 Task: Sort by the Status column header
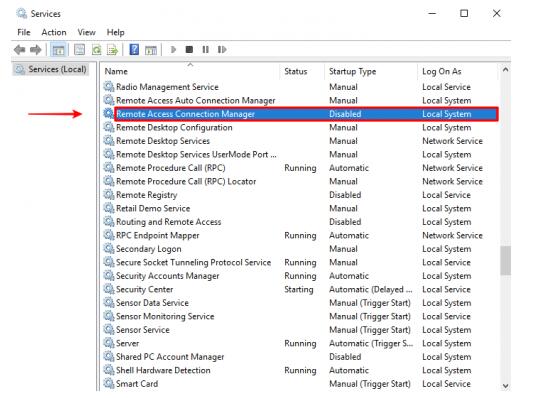[302, 71]
